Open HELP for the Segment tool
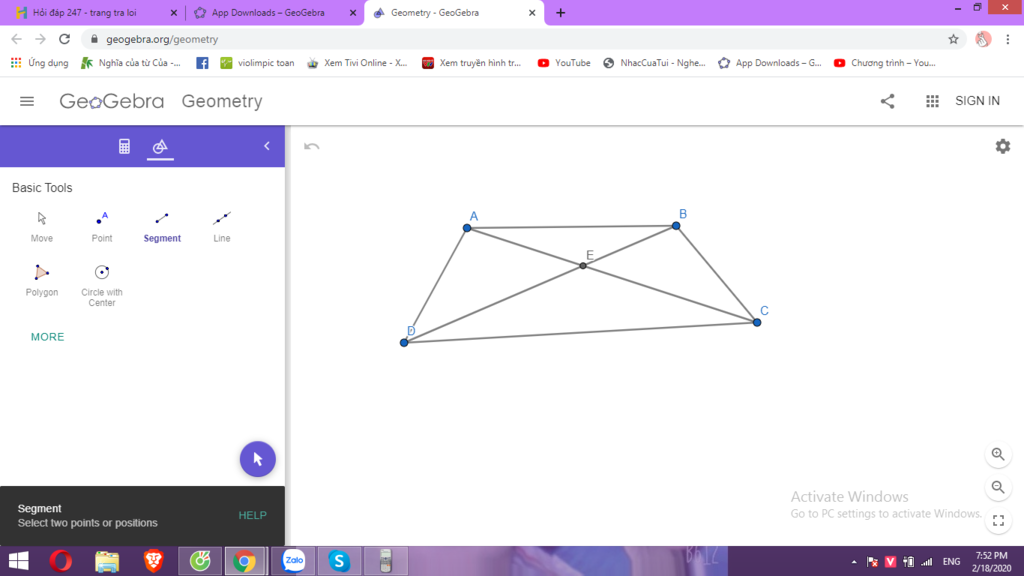 [x=252, y=515]
